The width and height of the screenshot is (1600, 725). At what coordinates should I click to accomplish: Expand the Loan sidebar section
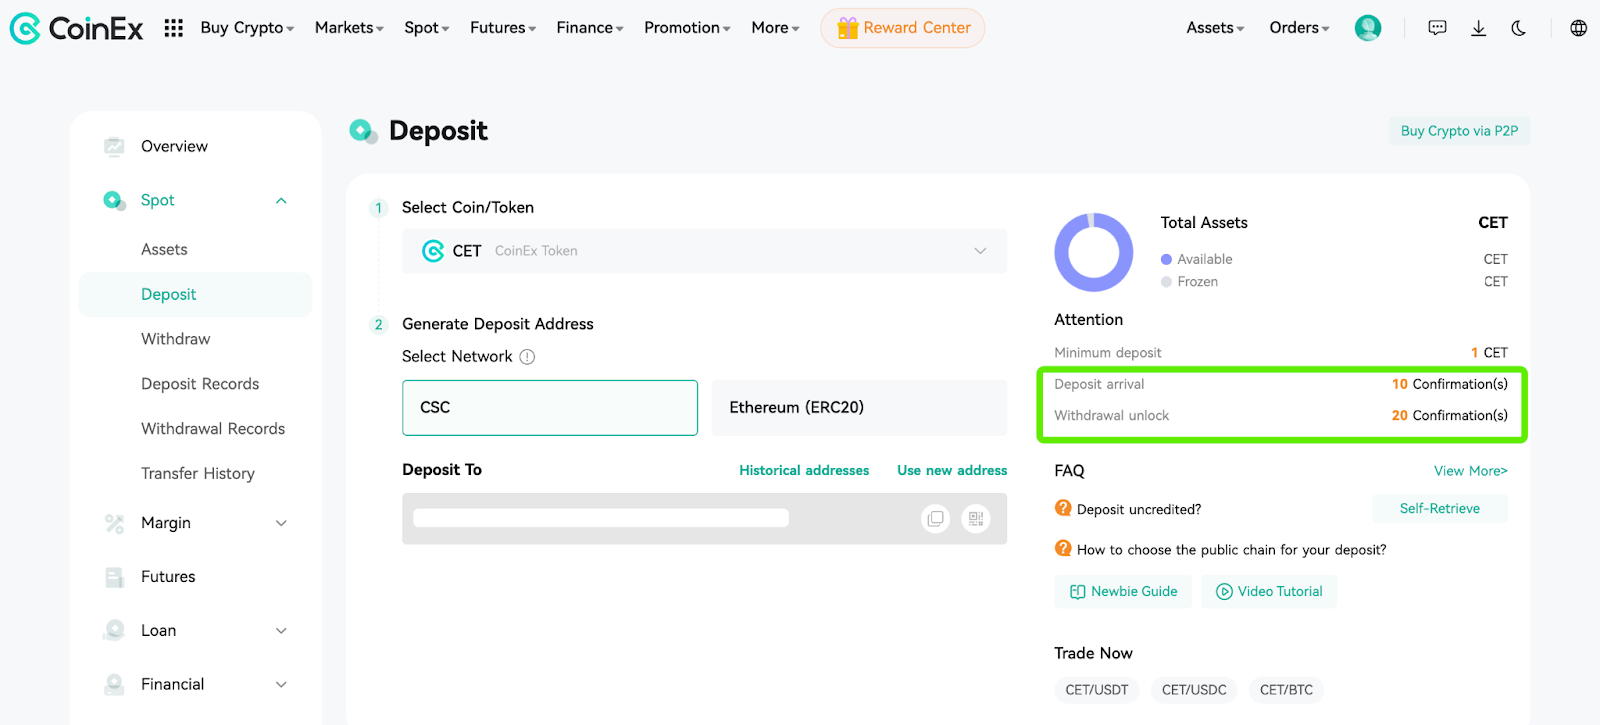coord(281,631)
